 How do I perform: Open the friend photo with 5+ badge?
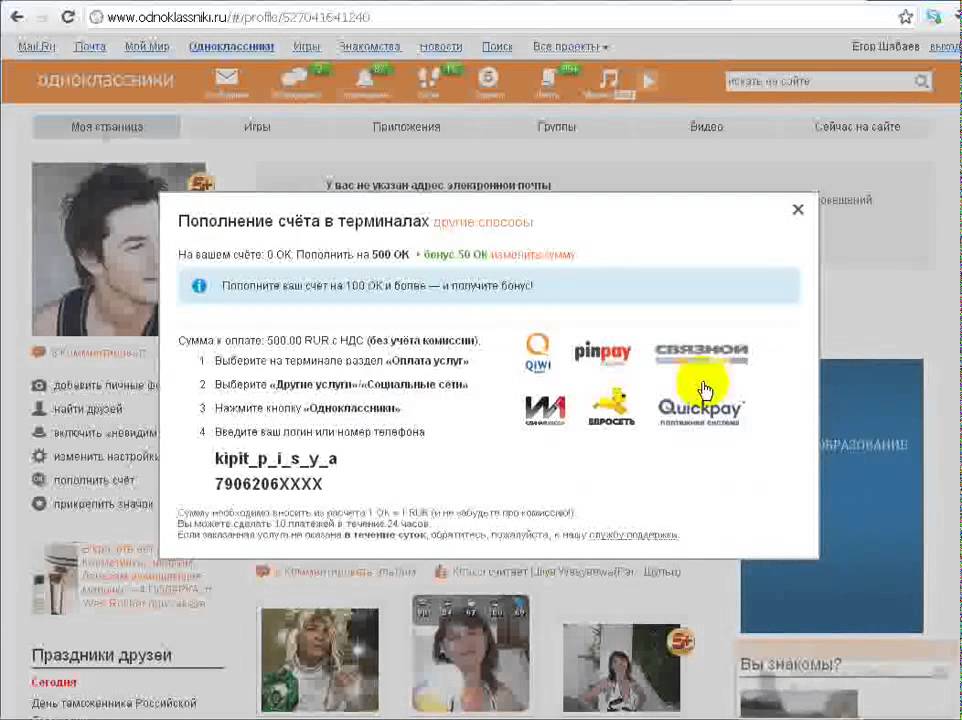[621, 667]
